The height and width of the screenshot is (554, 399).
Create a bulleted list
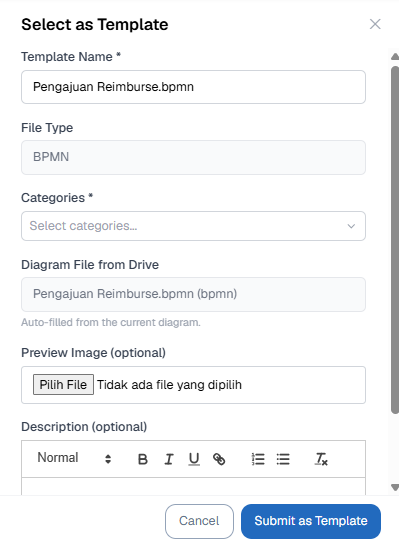(x=283, y=459)
